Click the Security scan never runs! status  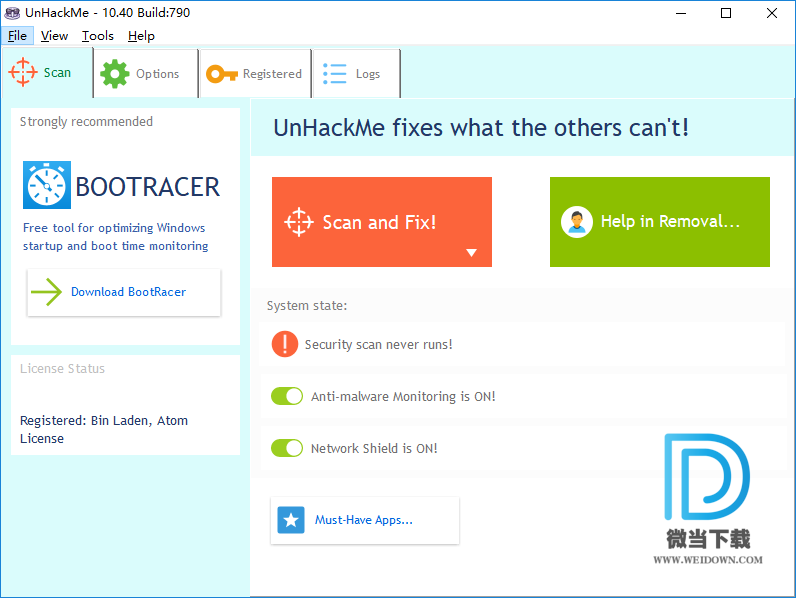378,344
